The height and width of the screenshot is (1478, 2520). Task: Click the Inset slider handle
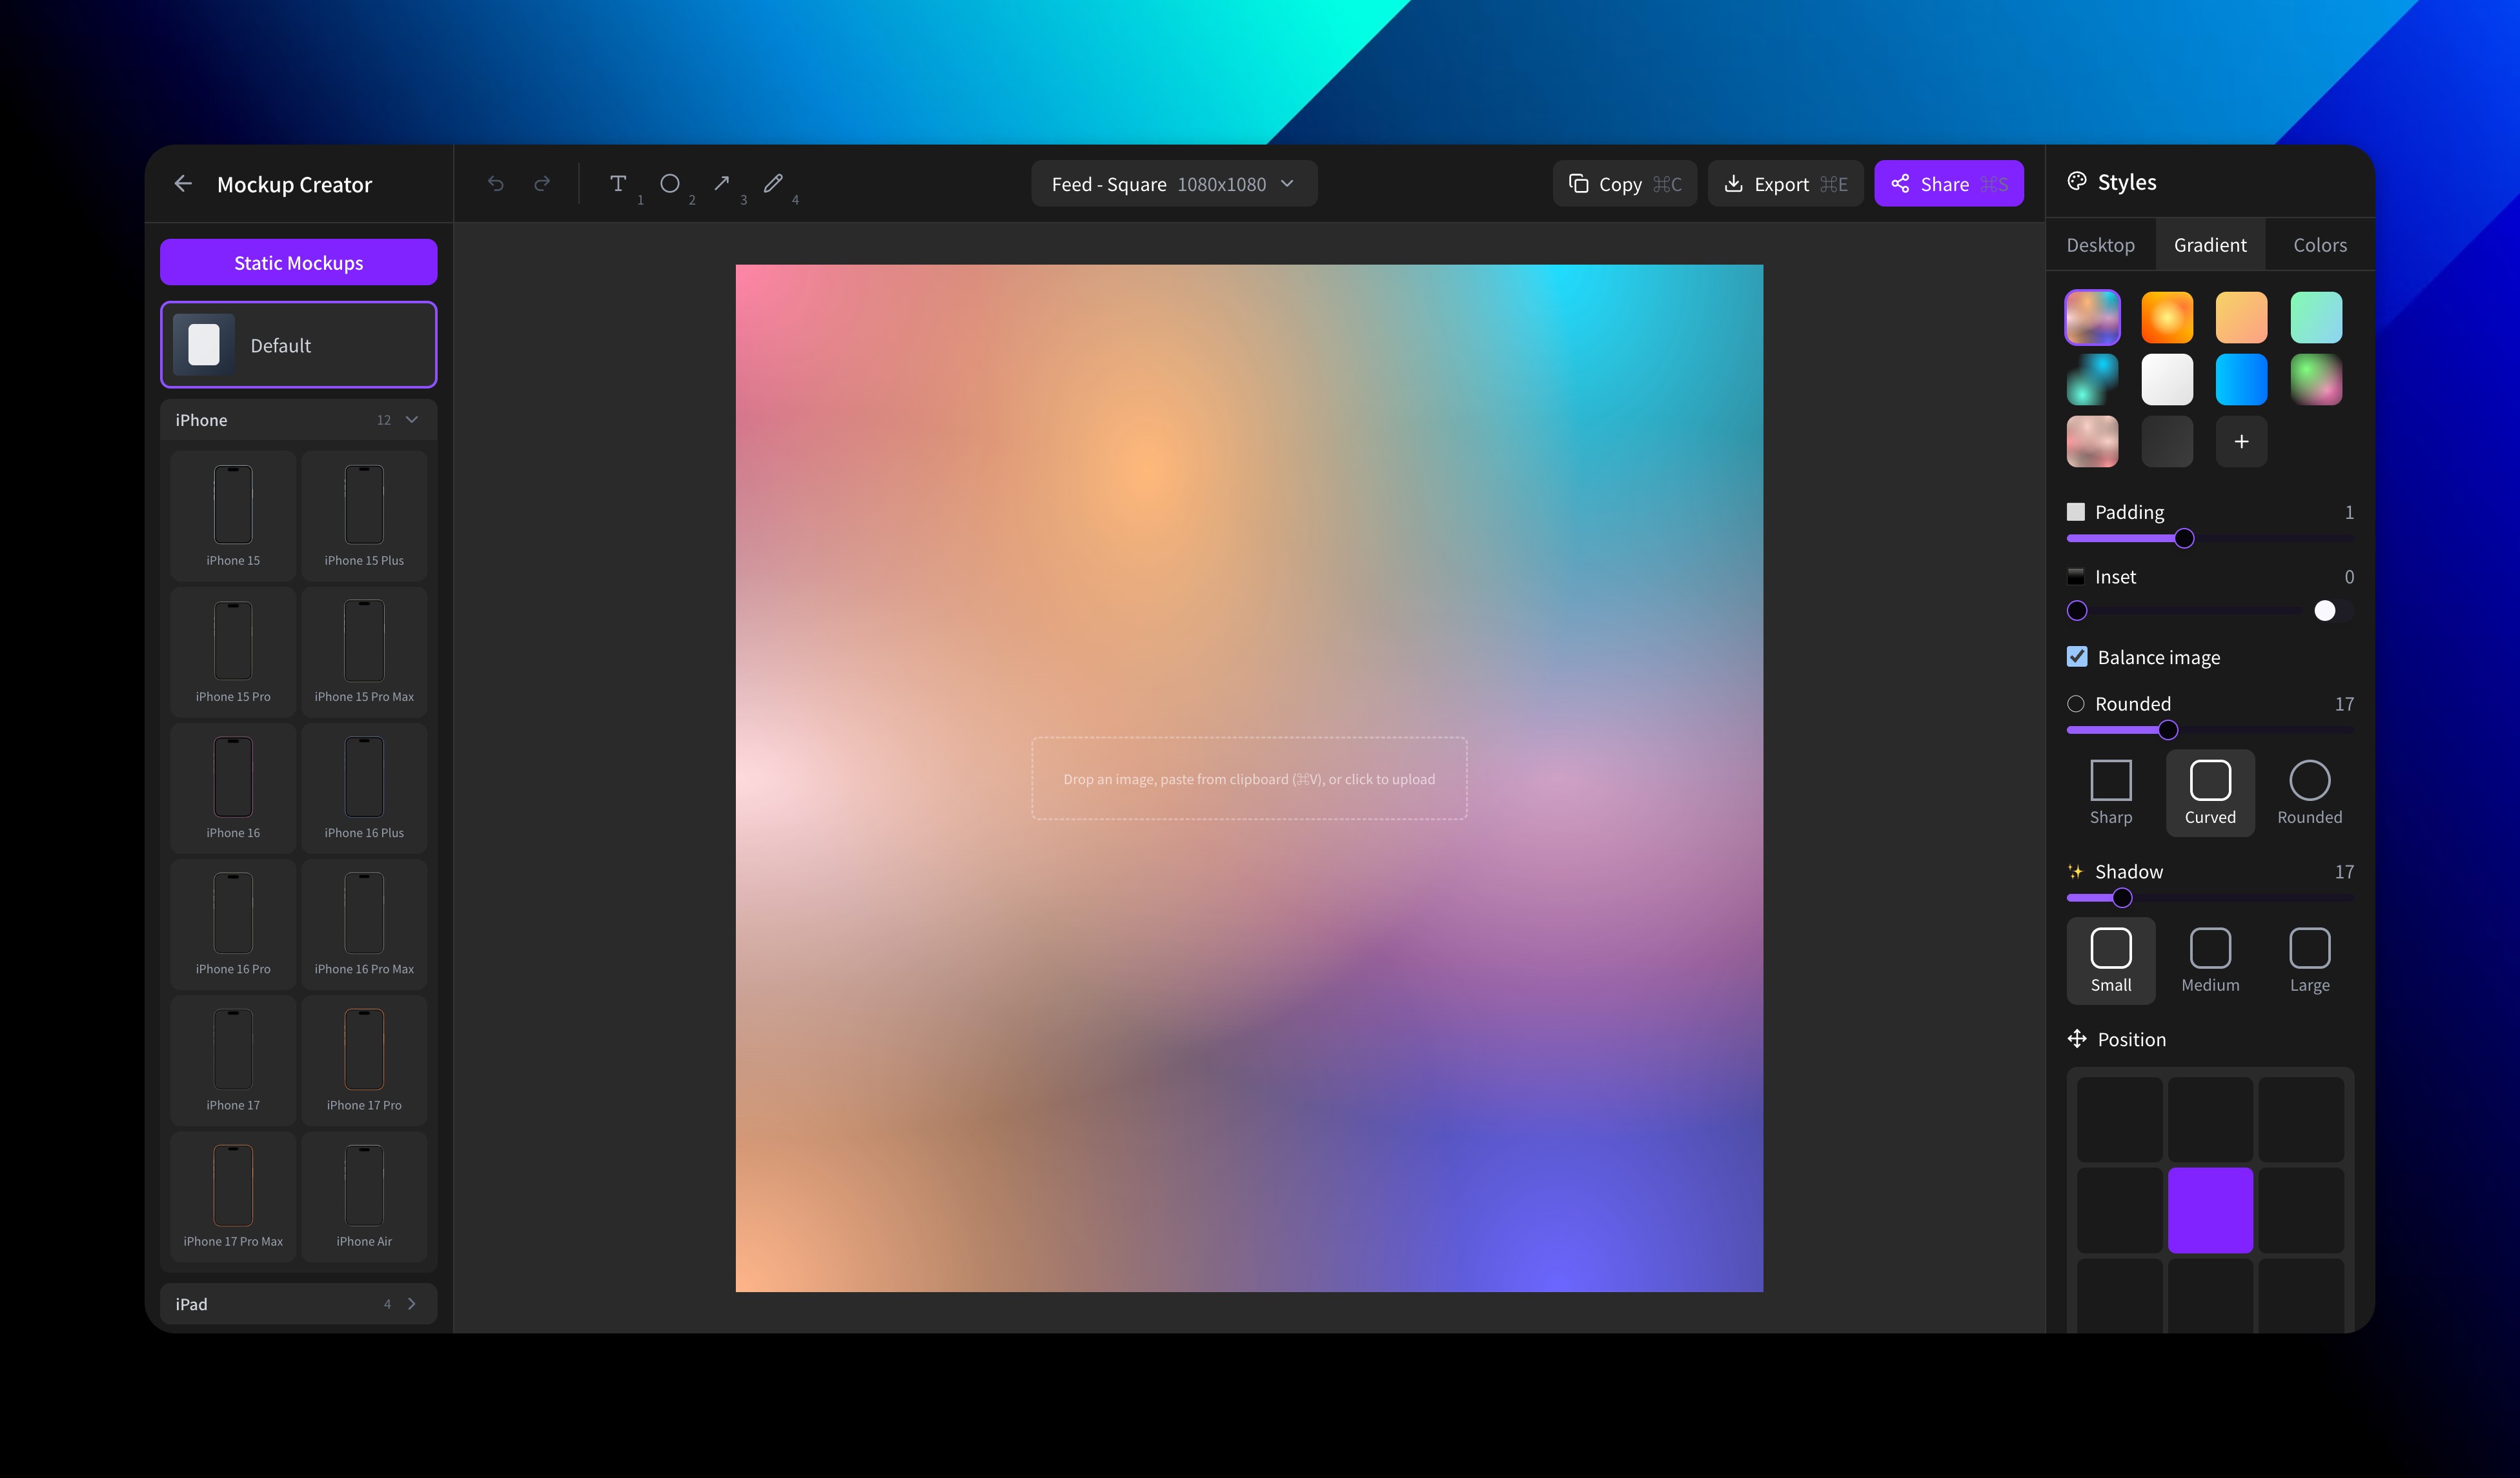pyautogui.click(x=2077, y=611)
